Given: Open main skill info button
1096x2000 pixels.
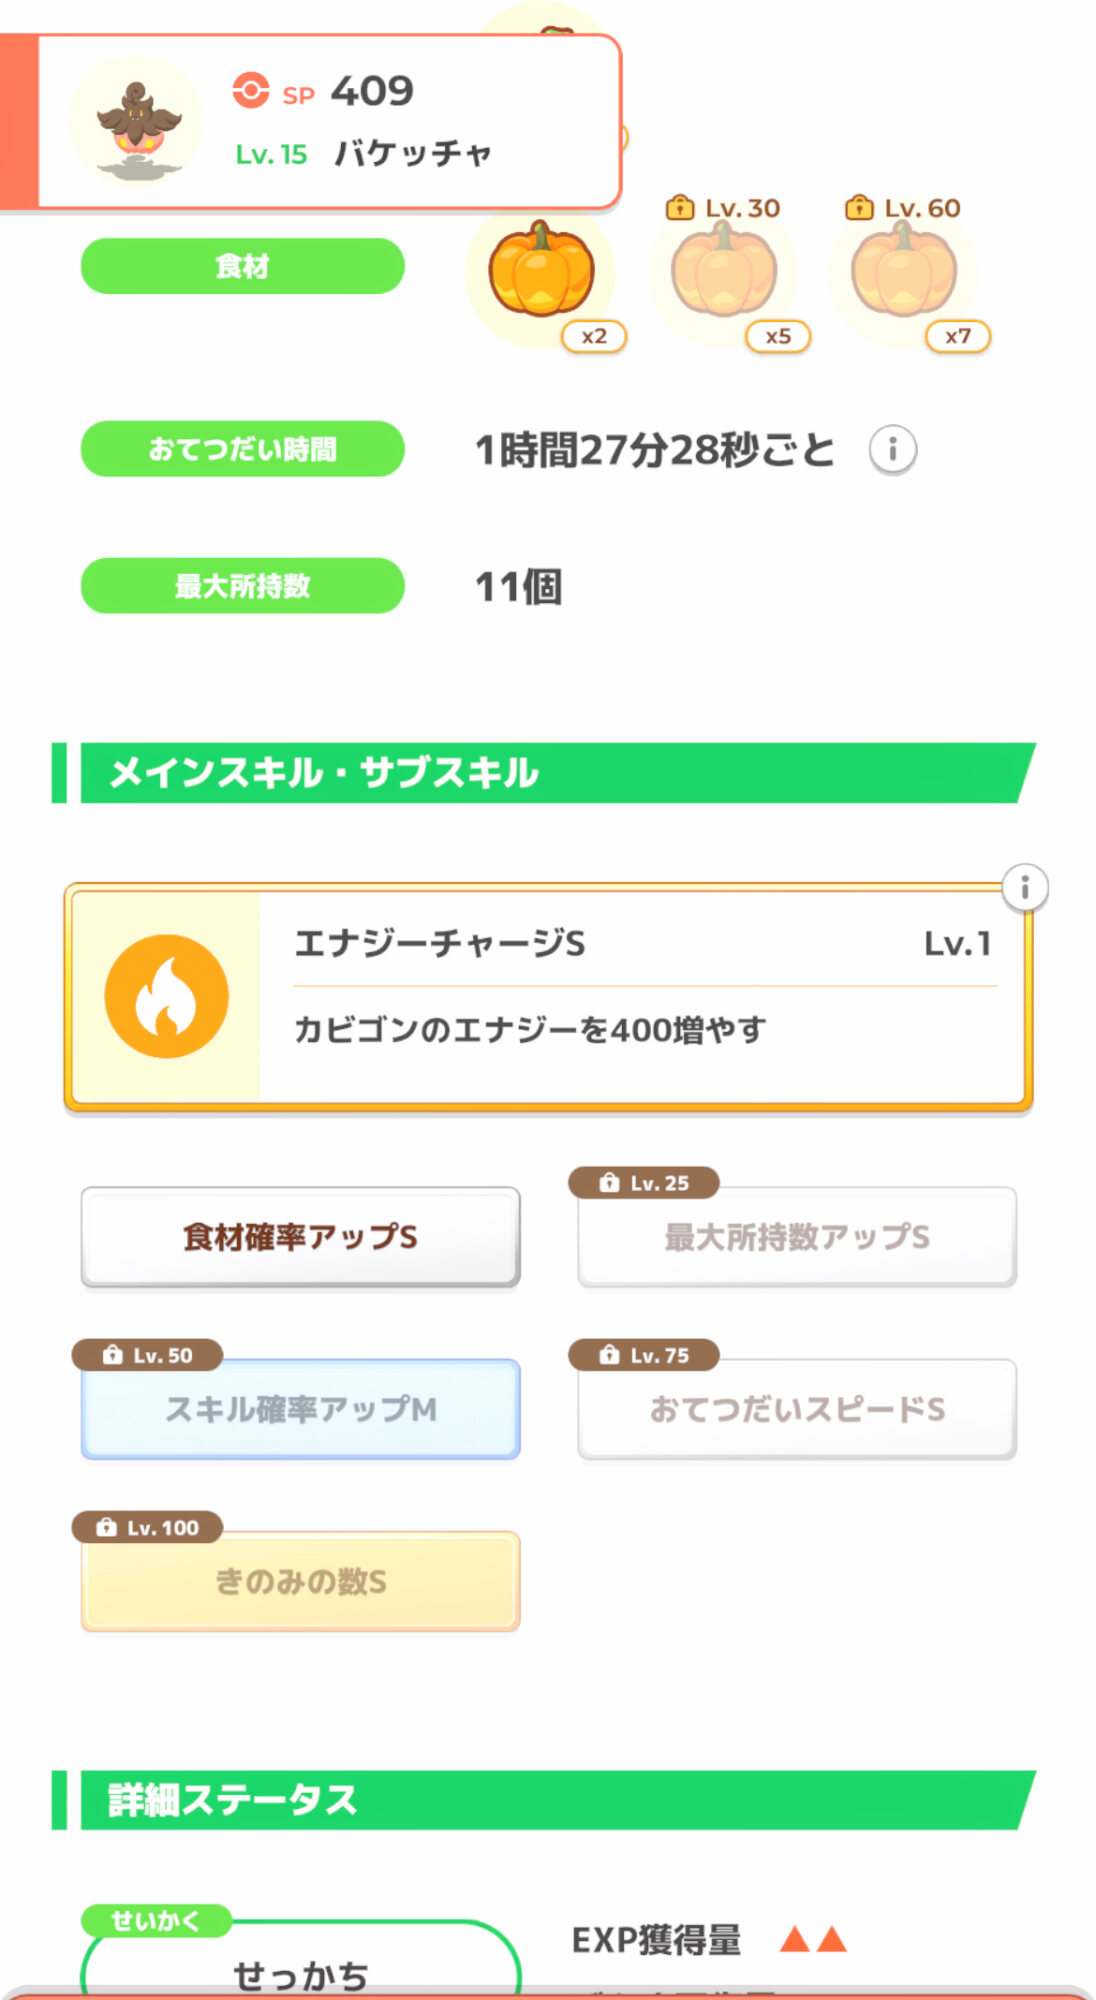Looking at the screenshot, I should (1024, 888).
